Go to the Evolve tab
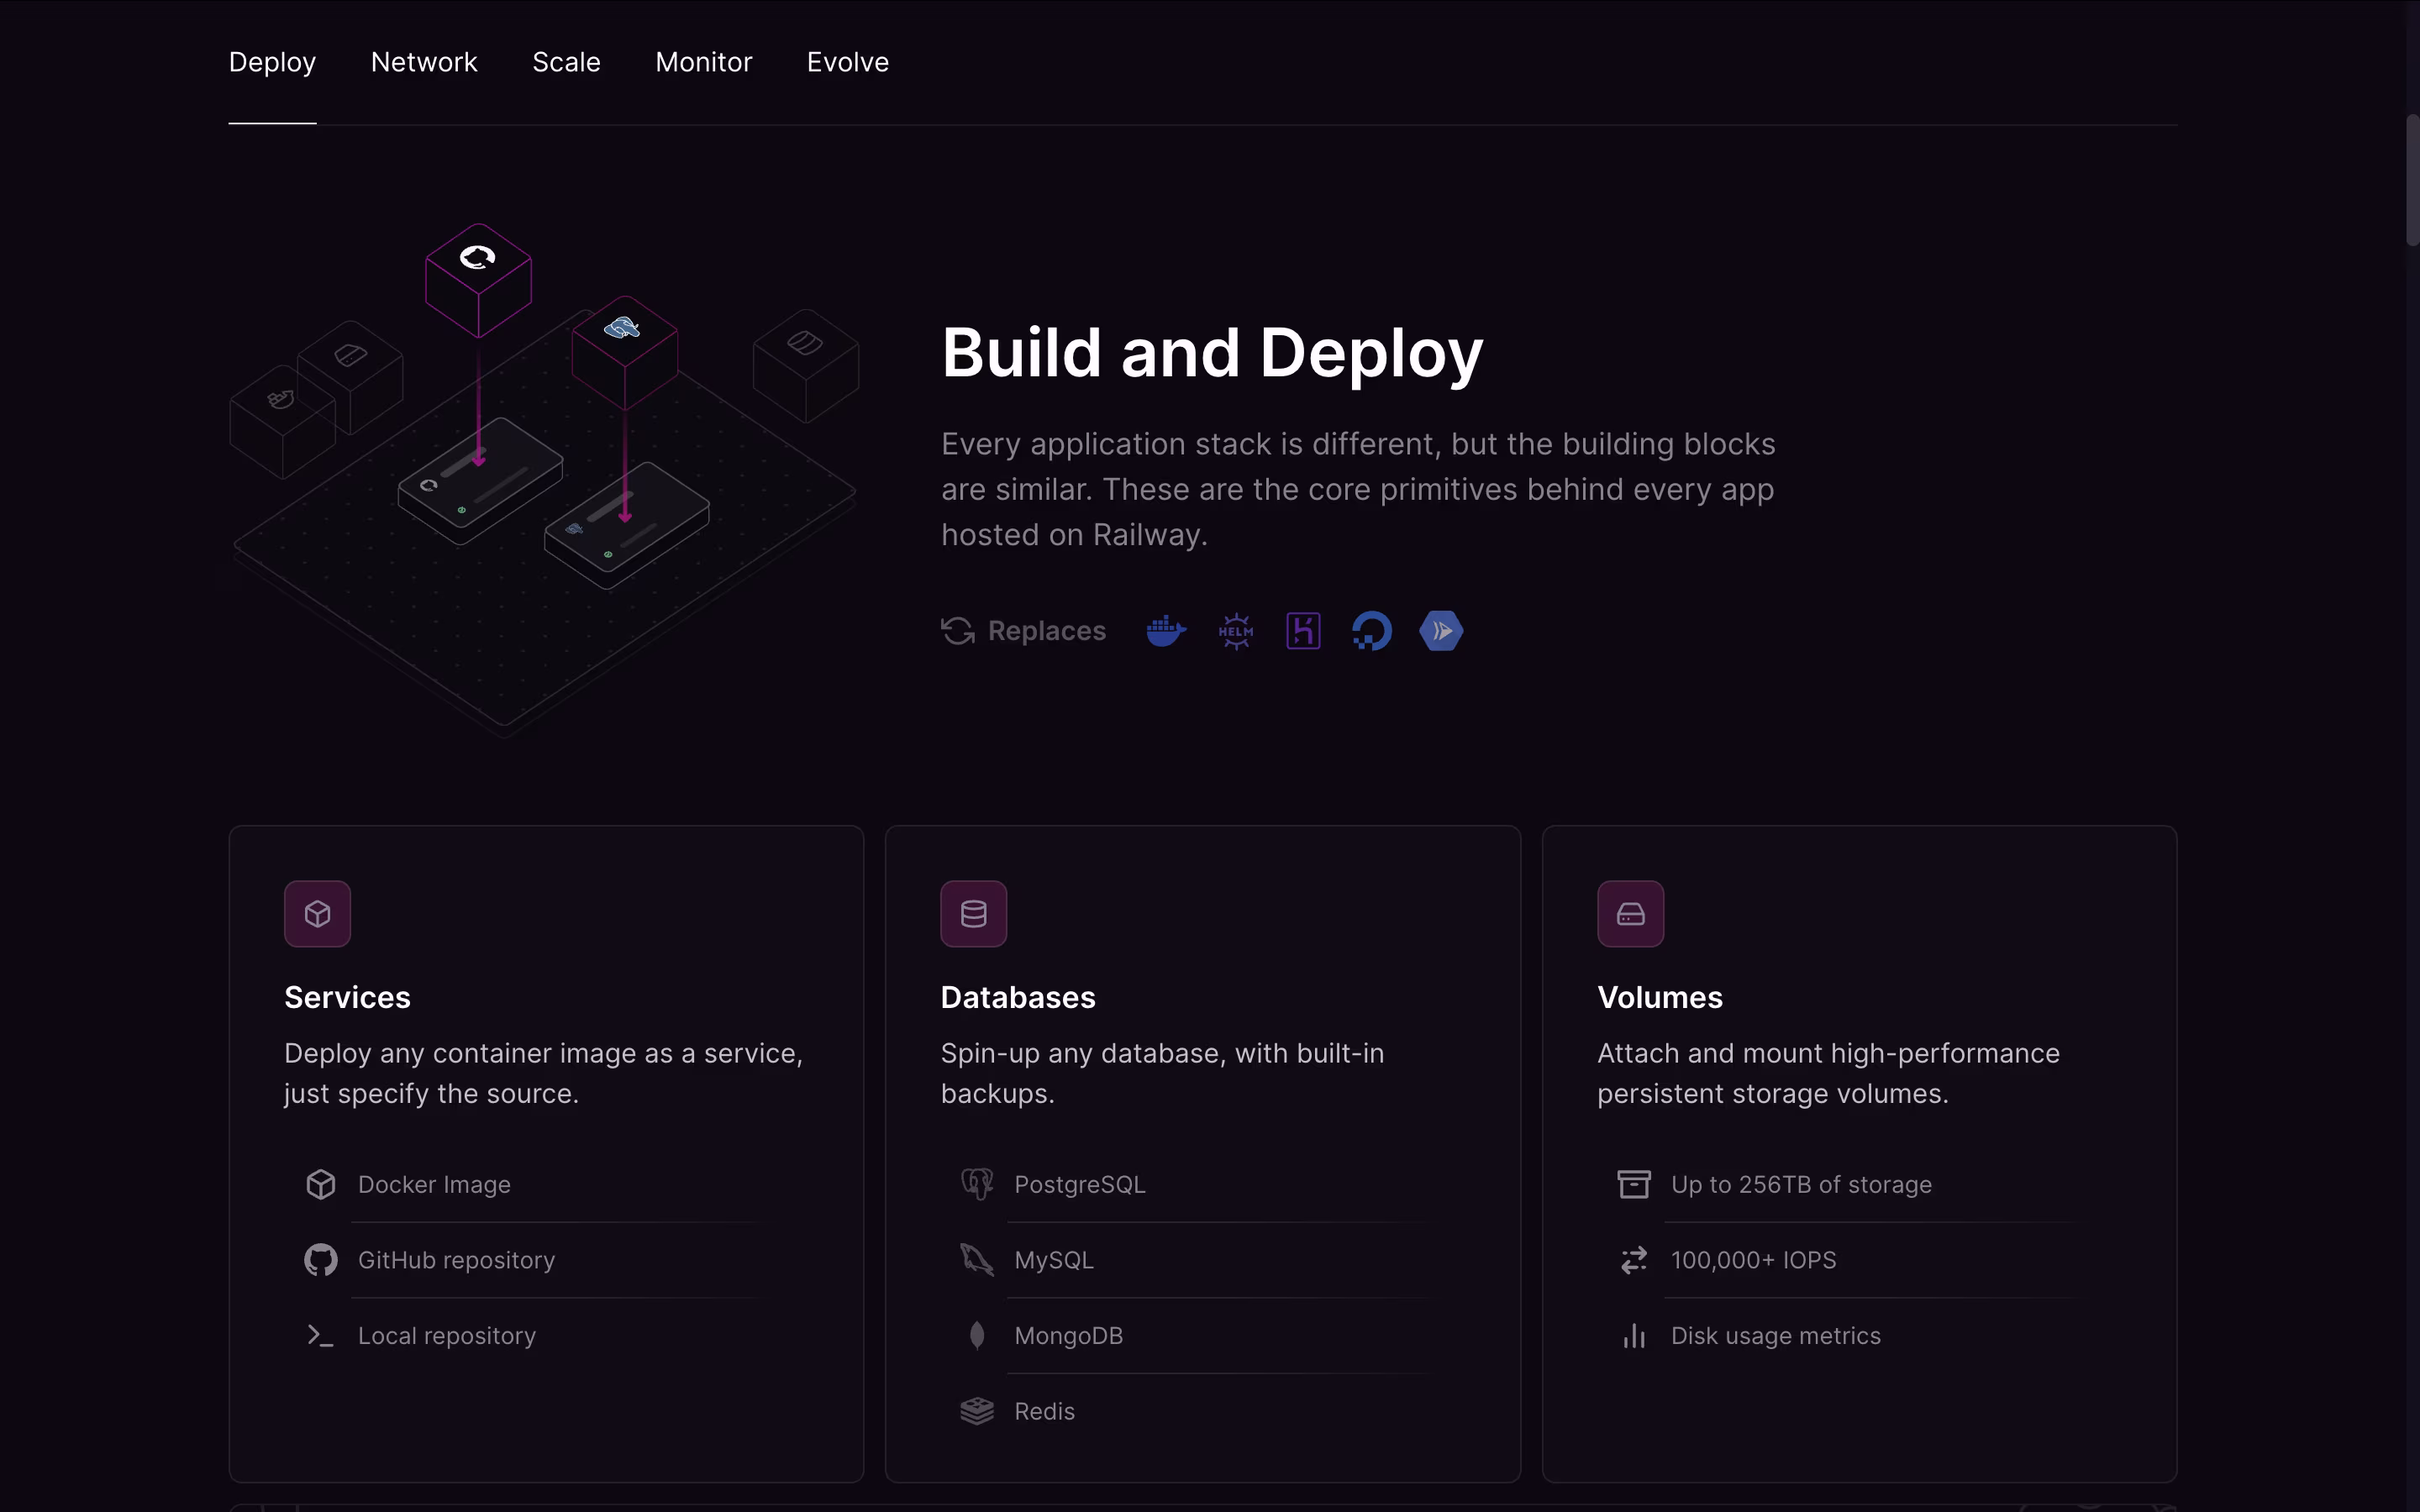The width and height of the screenshot is (2420, 1512). click(847, 62)
